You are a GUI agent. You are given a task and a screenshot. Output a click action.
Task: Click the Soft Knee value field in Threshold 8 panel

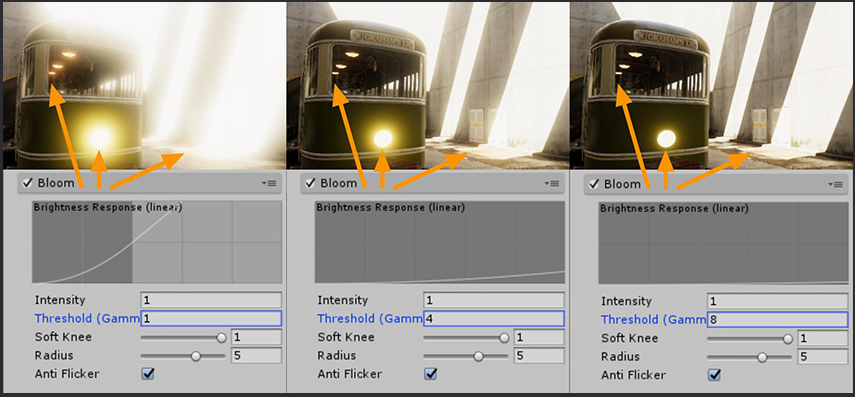823,338
